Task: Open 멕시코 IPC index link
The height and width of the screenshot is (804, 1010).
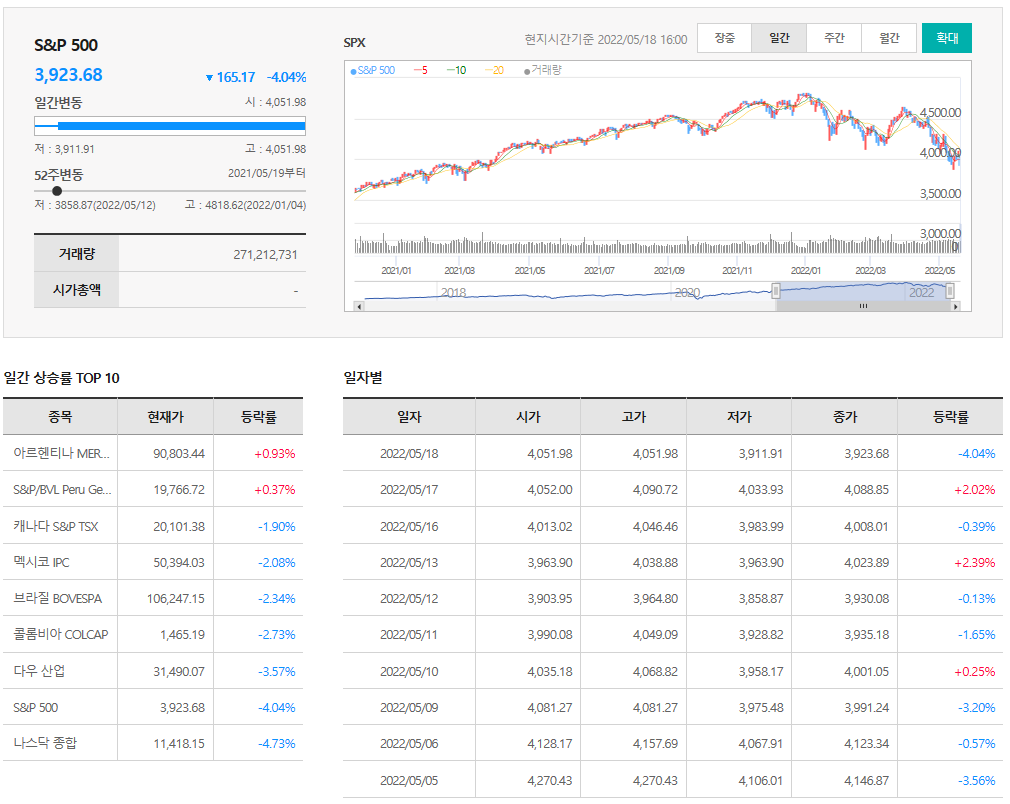Action: click(41, 562)
